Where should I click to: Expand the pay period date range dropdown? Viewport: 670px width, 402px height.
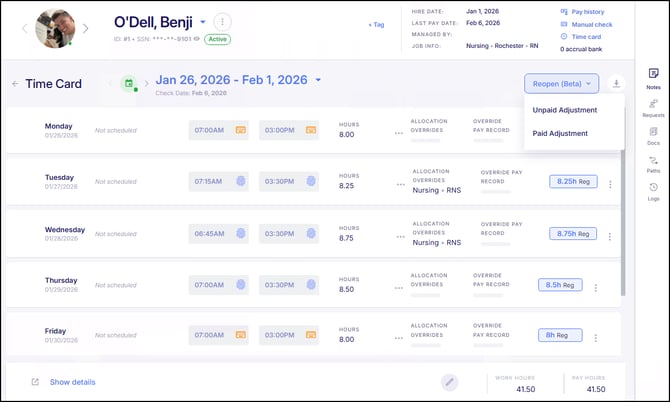pos(318,80)
